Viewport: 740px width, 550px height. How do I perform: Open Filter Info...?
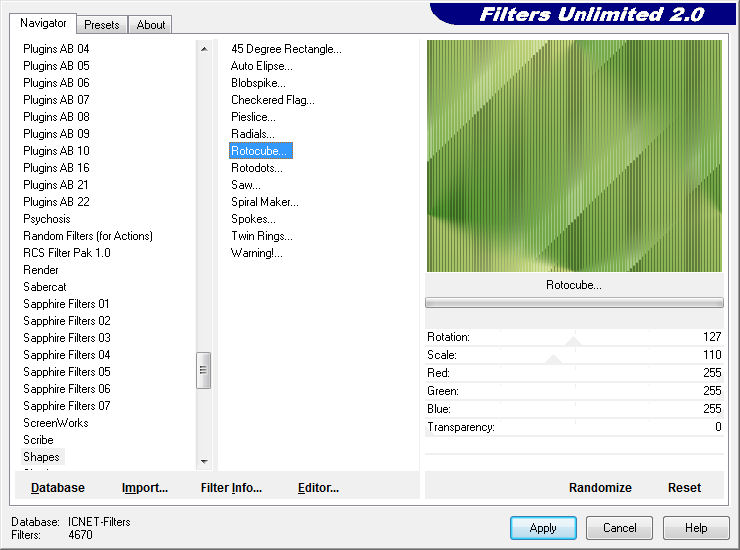pos(231,488)
